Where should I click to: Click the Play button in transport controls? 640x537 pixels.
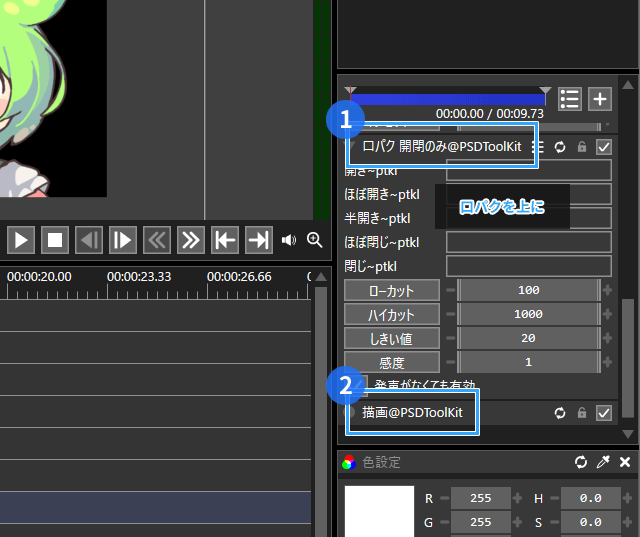tap(21, 240)
